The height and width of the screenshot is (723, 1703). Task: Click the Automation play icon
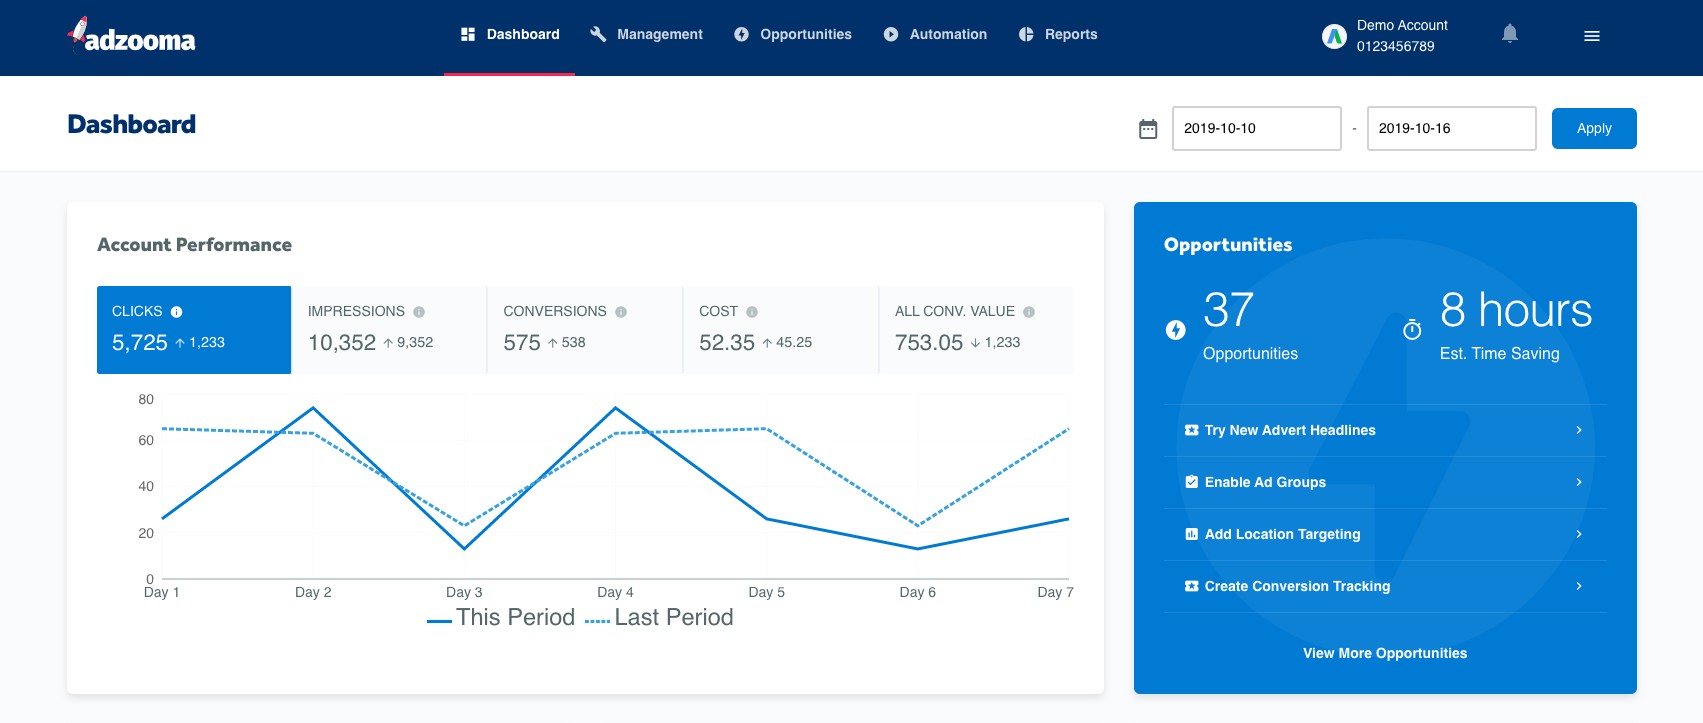pyautogui.click(x=891, y=34)
